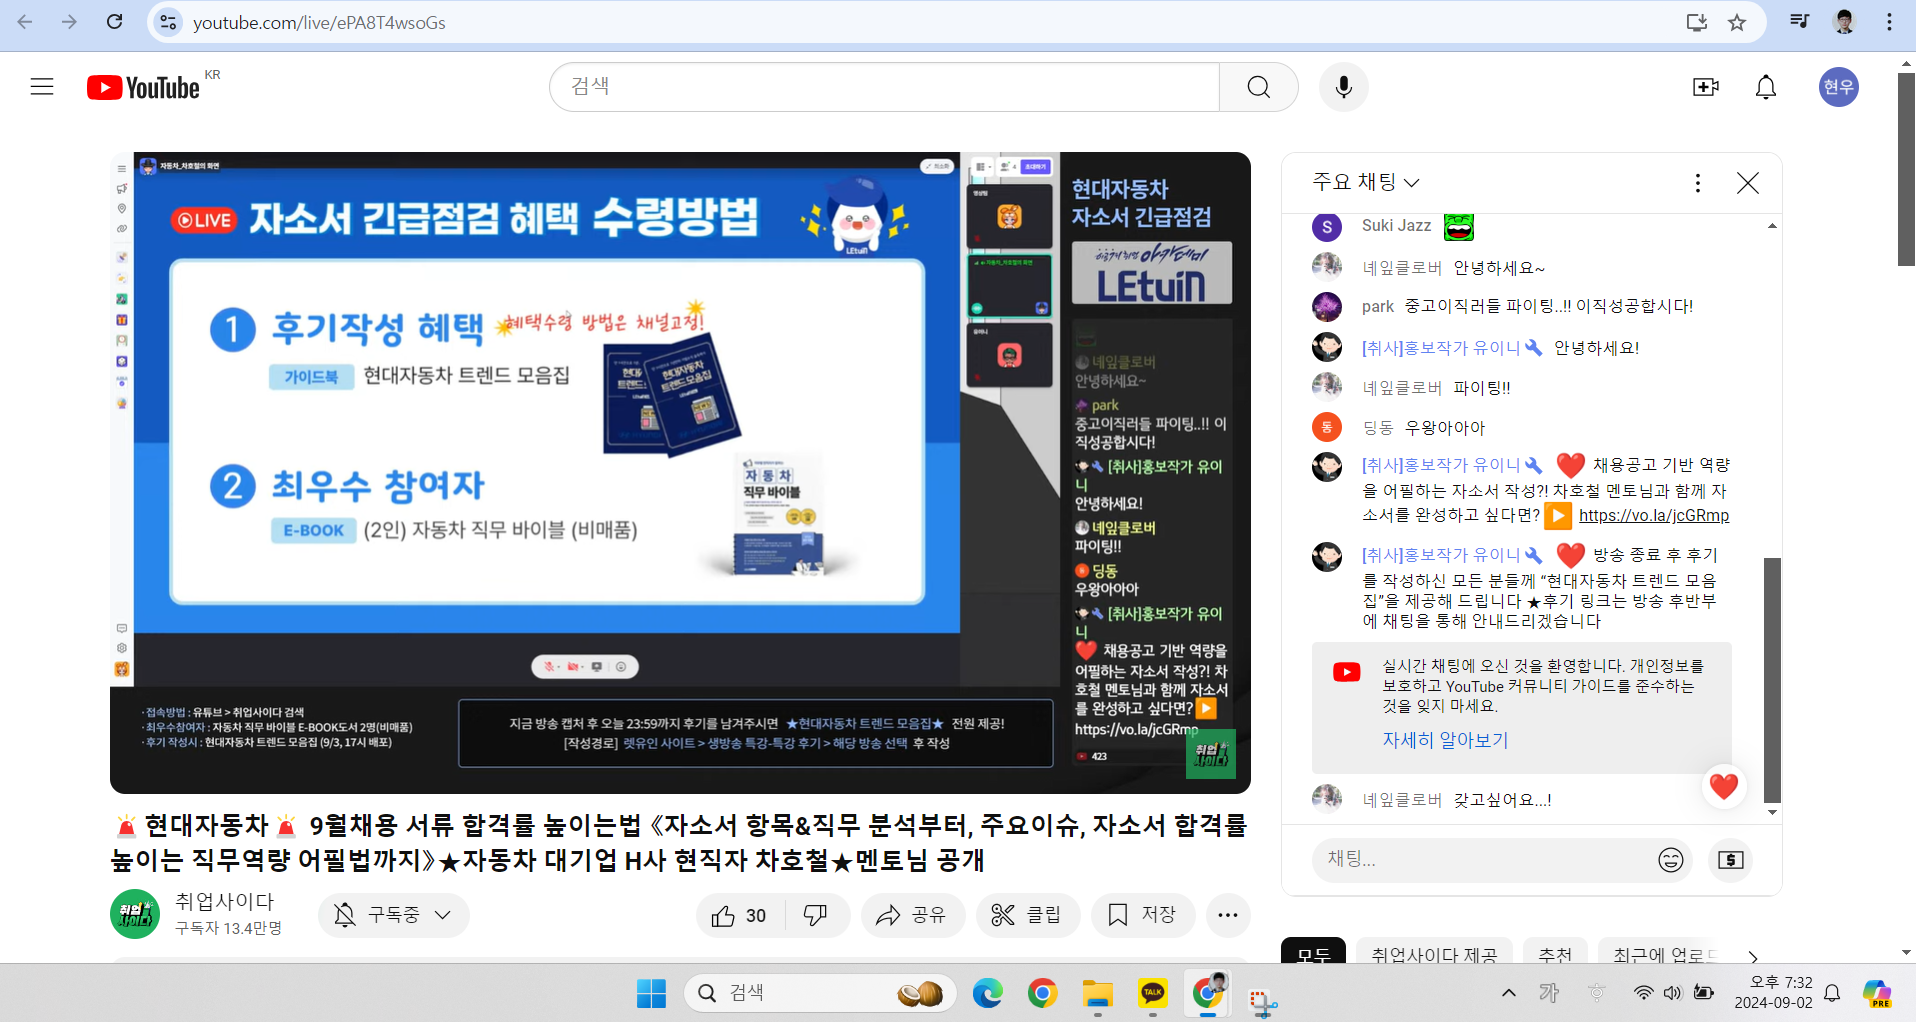Open the emoji picker in chat
The height and width of the screenshot is (1022, 1916).
click(x=1670, y=860)
